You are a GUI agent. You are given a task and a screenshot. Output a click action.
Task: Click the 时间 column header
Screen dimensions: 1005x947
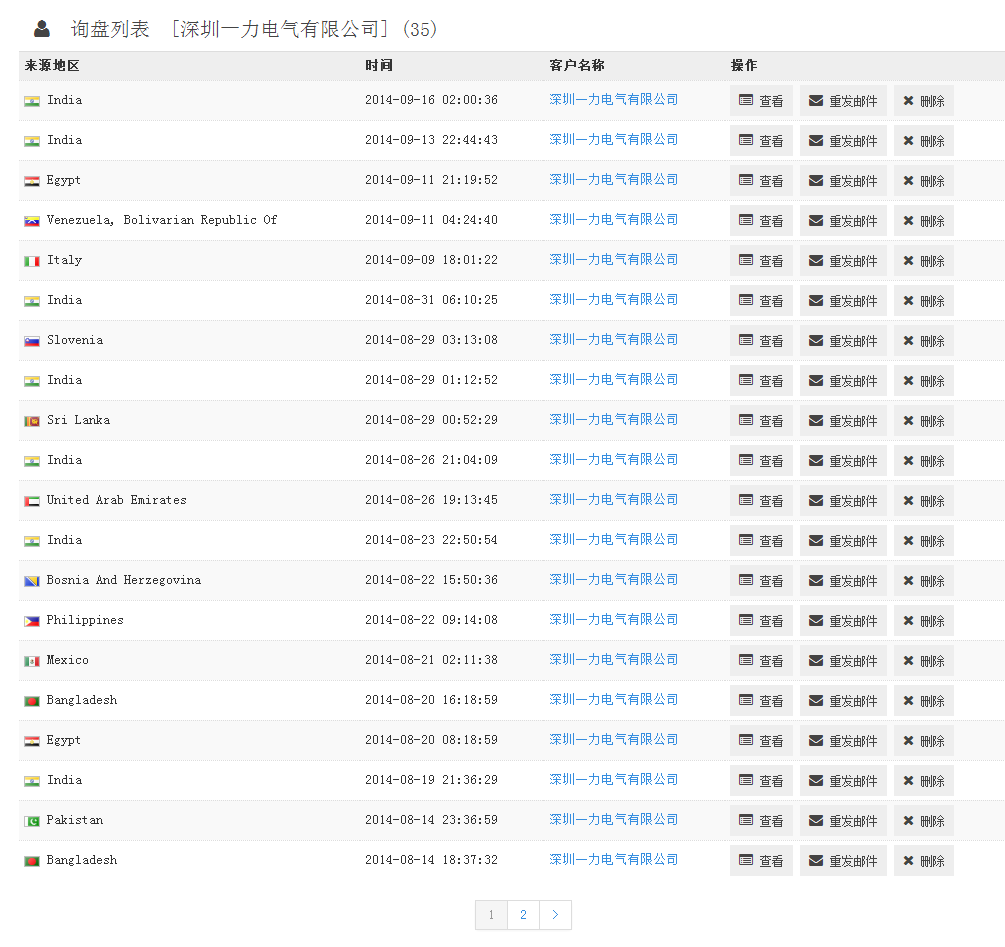point(379,66)
